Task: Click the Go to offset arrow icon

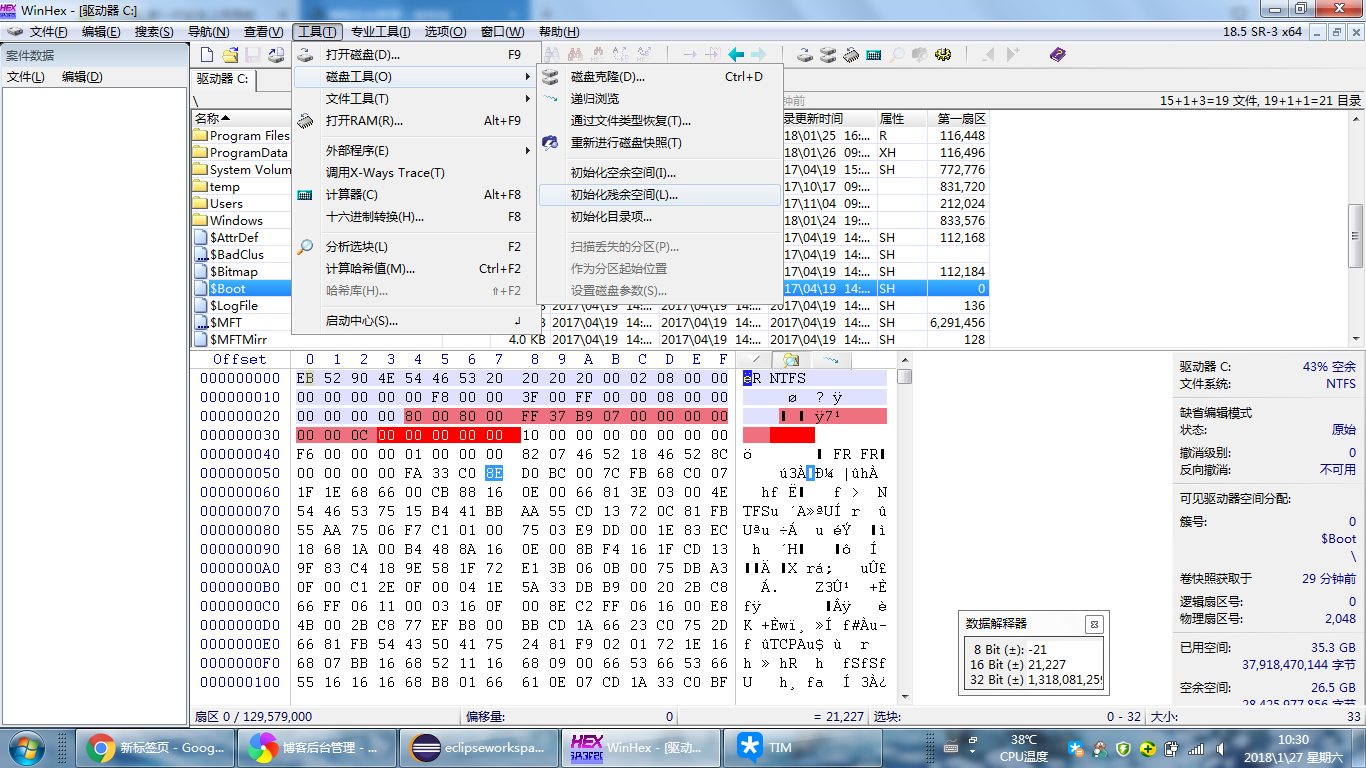Action: point(690,54)
